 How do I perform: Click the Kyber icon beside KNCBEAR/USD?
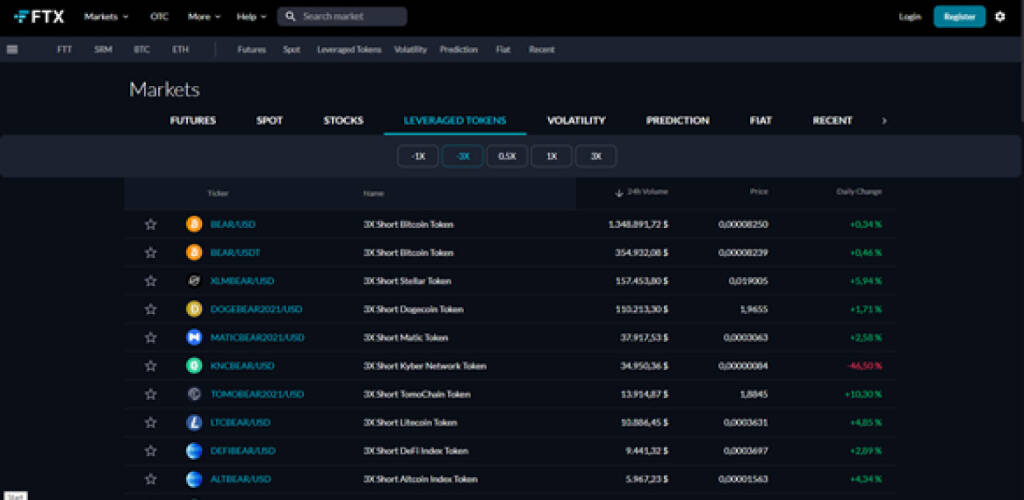click(x=194, y=366)
